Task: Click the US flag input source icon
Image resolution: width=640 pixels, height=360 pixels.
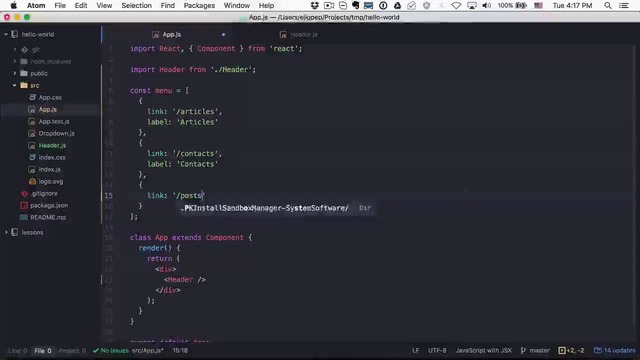Action: (538, 5)
